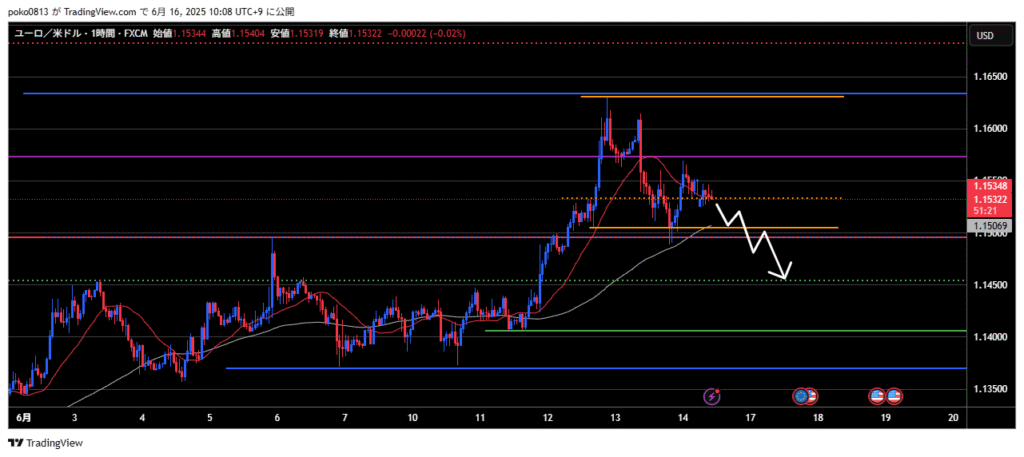Click the 6月 label on time axis
Viewport: 1024px width, 457px height.
click(23, 416)
